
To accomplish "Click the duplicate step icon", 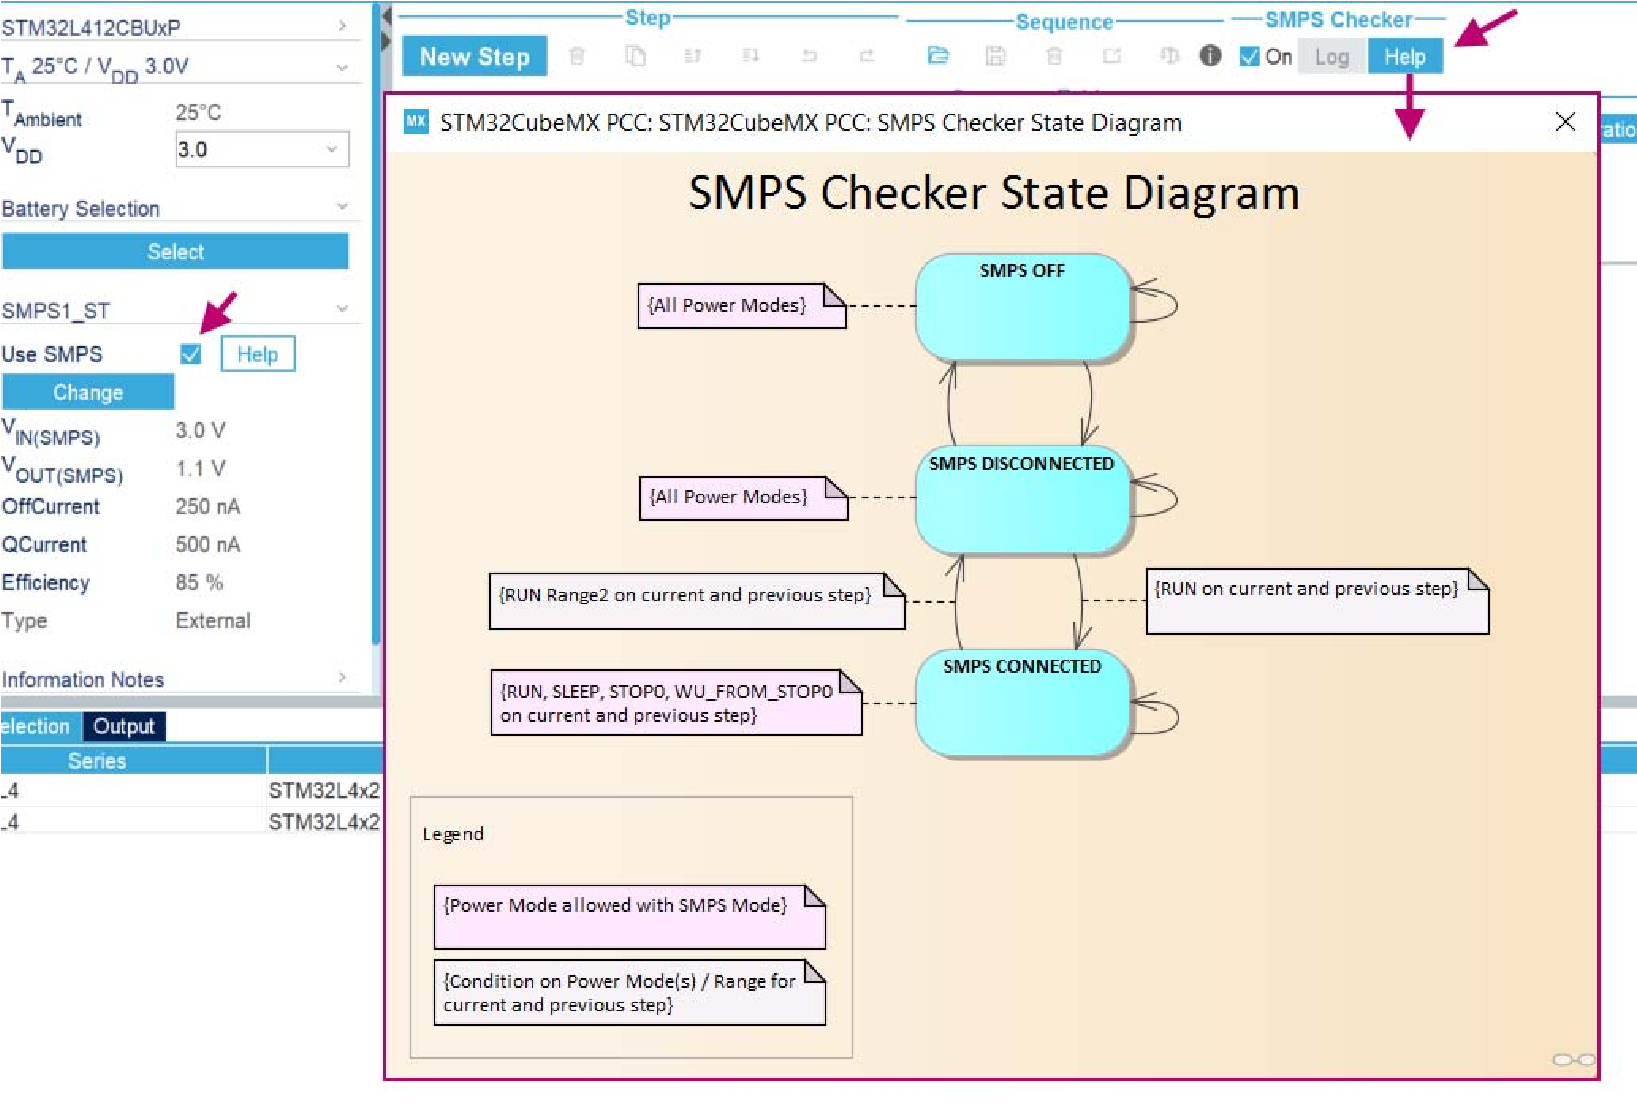I will [x=635, y=56].
